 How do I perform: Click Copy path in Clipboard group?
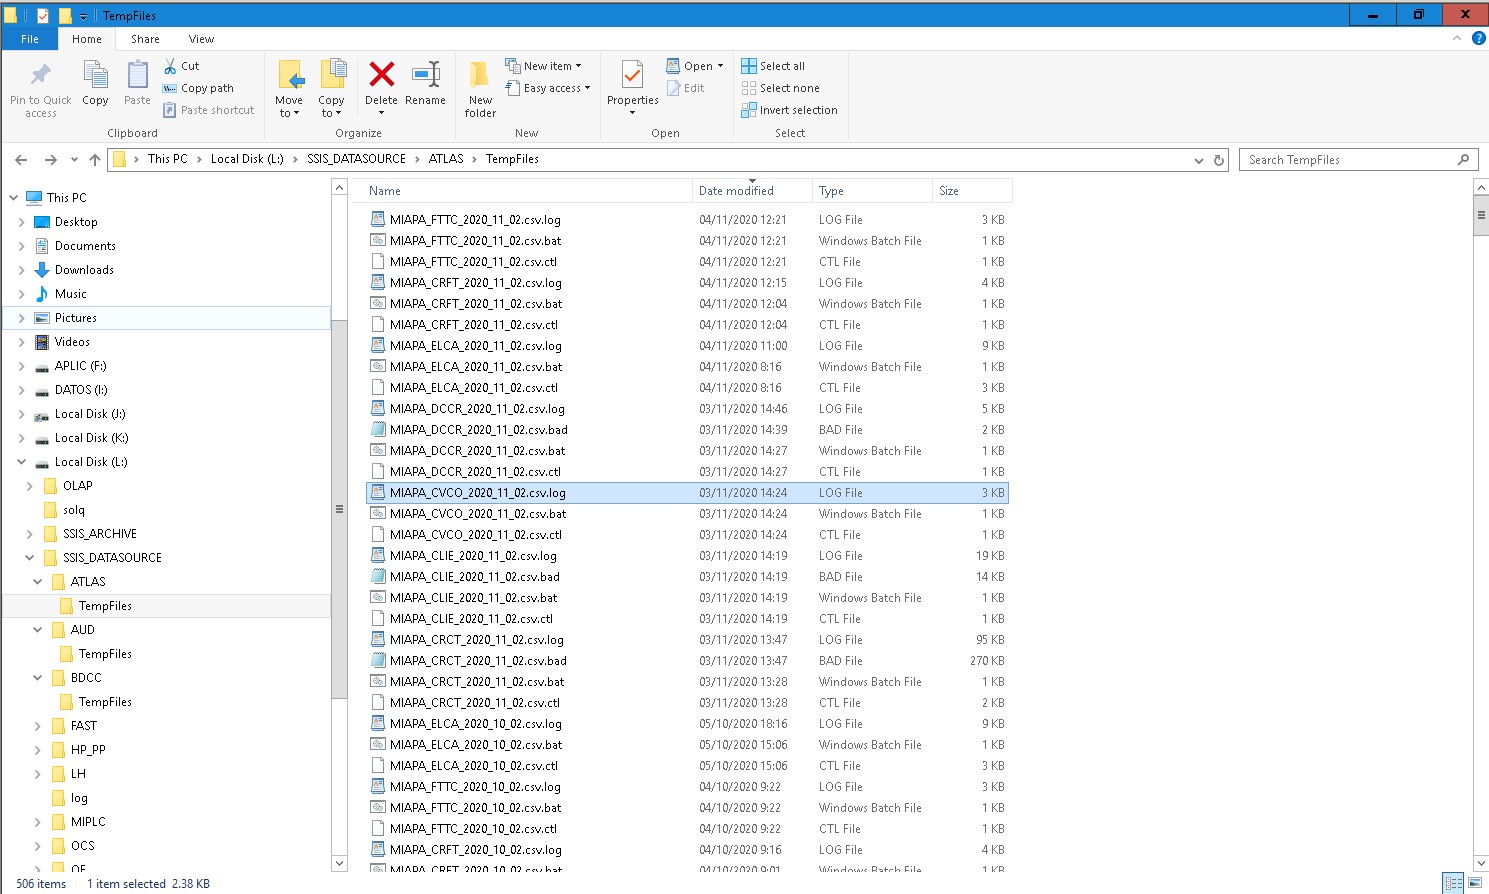point(198,88)
